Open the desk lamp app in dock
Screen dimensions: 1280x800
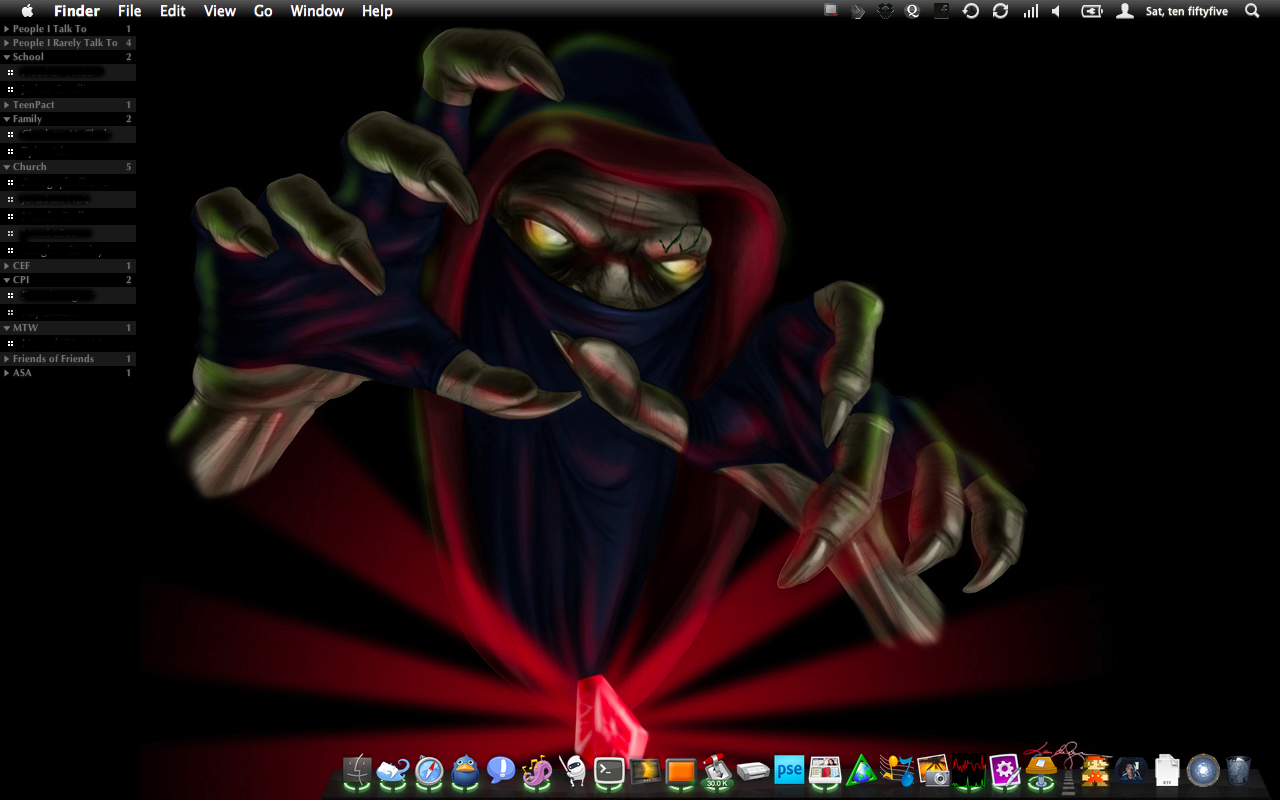pos(1041,771)
